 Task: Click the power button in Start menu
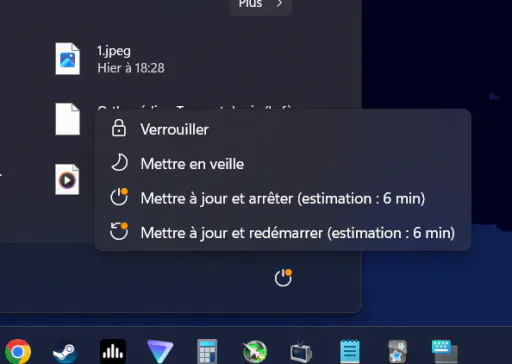tap(283, 278)
